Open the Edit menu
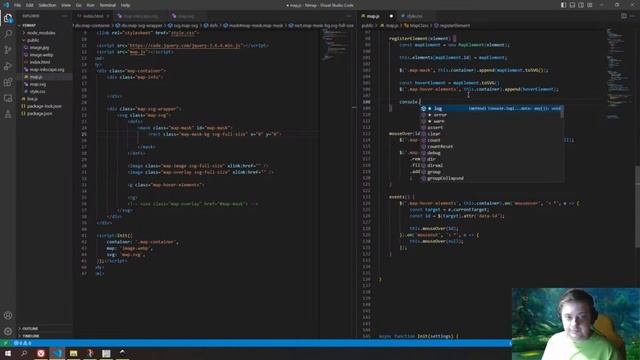 click(x=30, y=5)
